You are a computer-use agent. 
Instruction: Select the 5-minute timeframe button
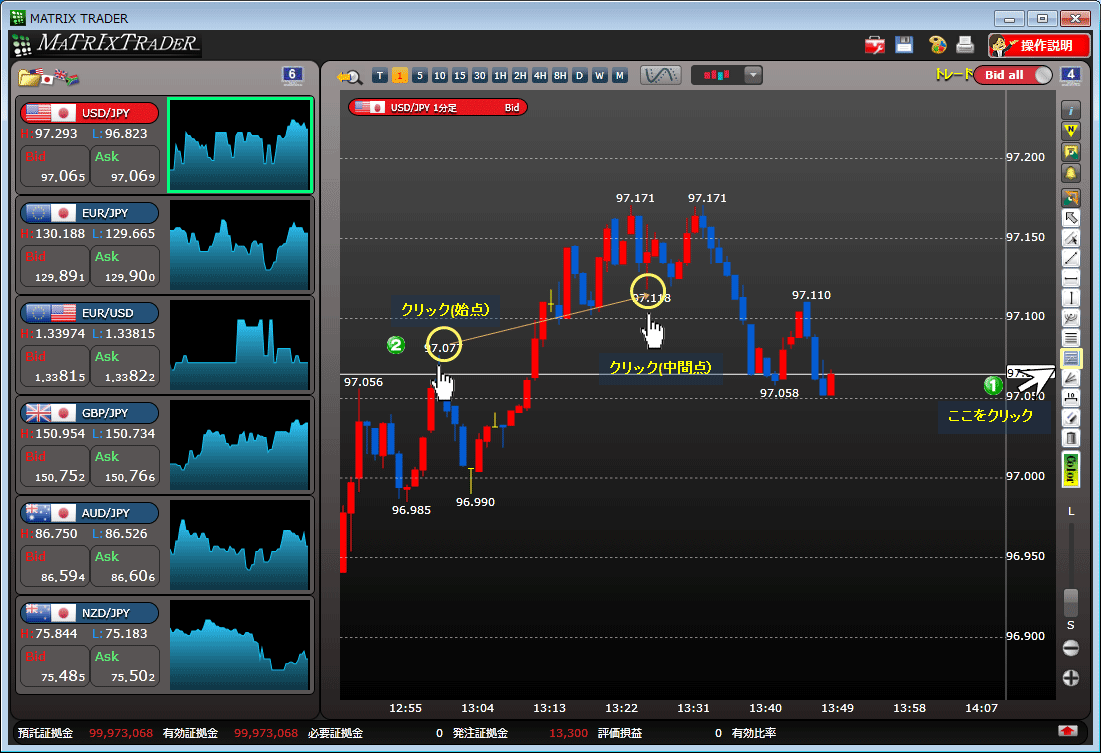[420, 75]
